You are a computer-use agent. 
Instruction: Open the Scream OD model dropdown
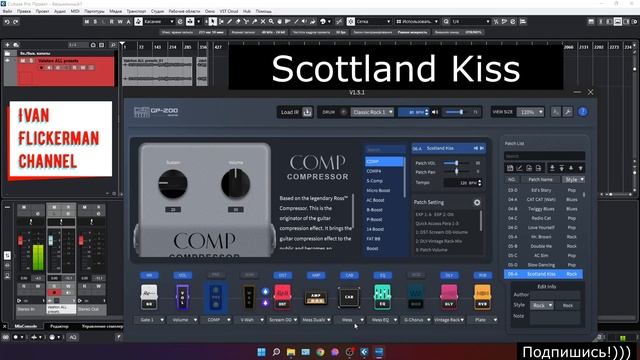(x=282, y=320)
